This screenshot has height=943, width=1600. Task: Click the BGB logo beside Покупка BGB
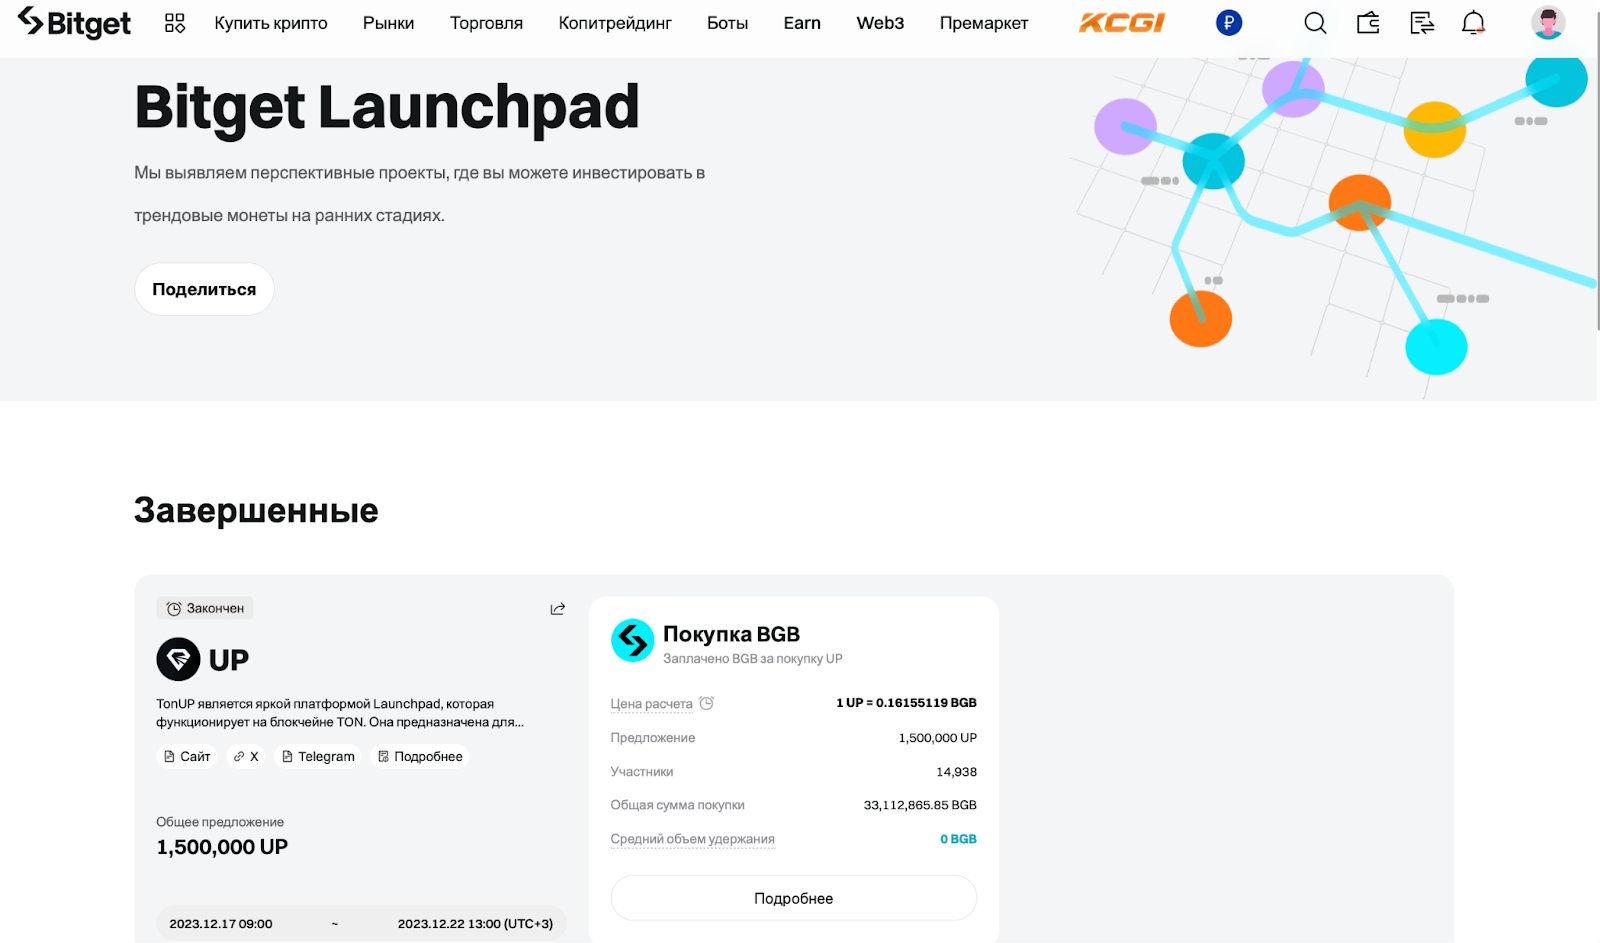pos(632,640)
